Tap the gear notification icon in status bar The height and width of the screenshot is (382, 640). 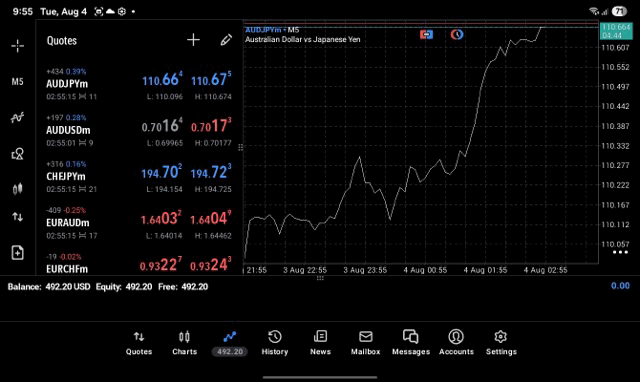pos(122,11)
